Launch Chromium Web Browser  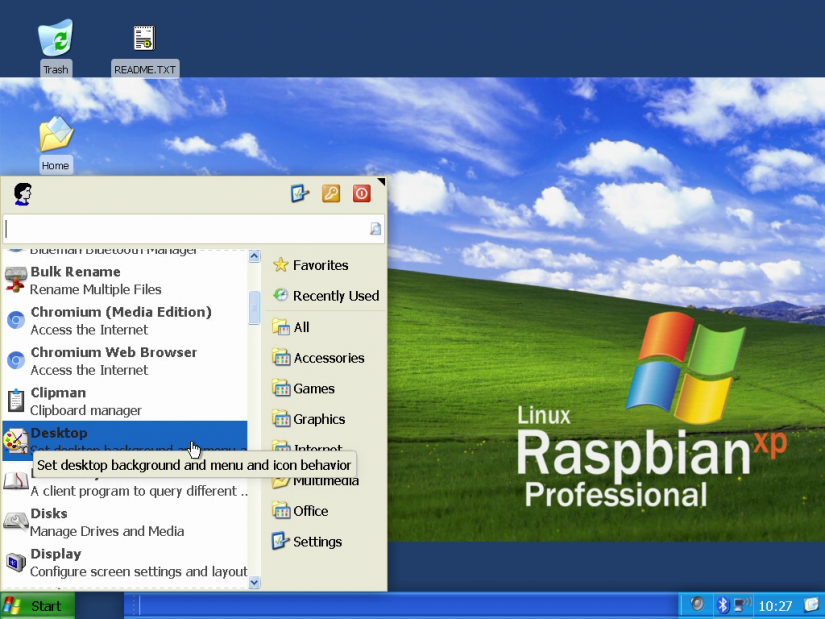(x=113, y=360)
